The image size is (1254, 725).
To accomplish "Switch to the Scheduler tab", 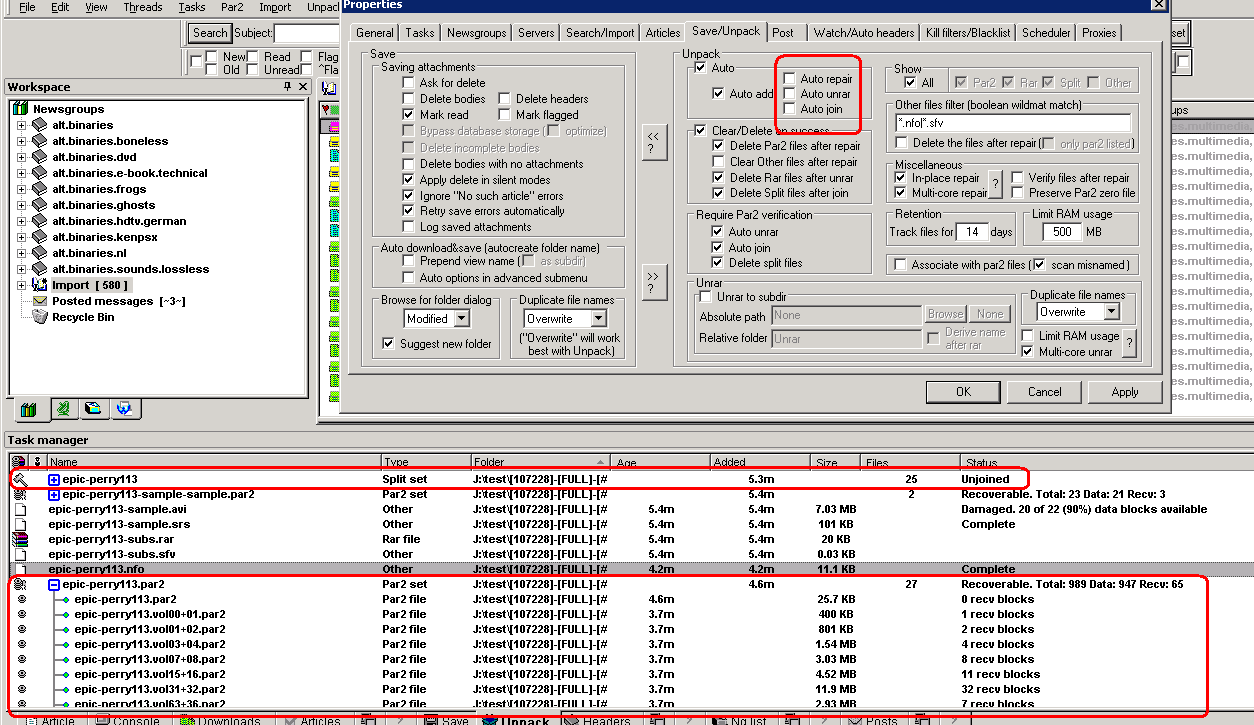I will coord(1046,33).
